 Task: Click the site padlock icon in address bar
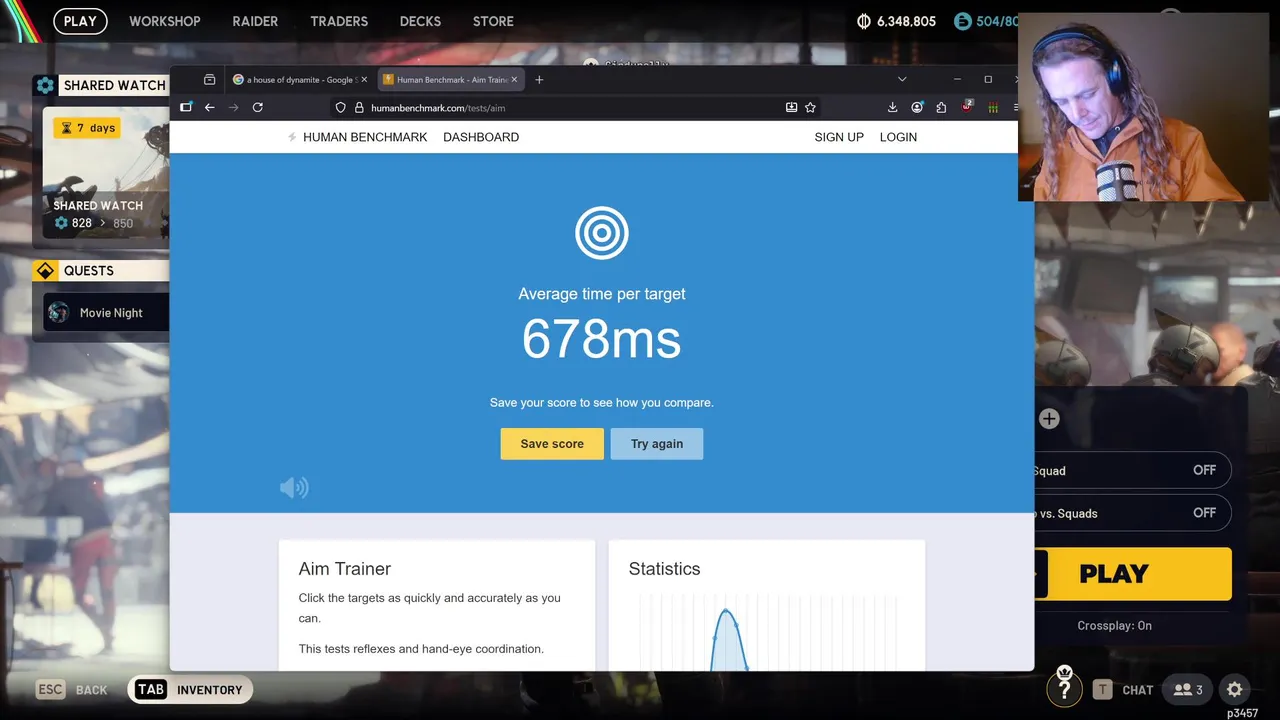(358, 107)
